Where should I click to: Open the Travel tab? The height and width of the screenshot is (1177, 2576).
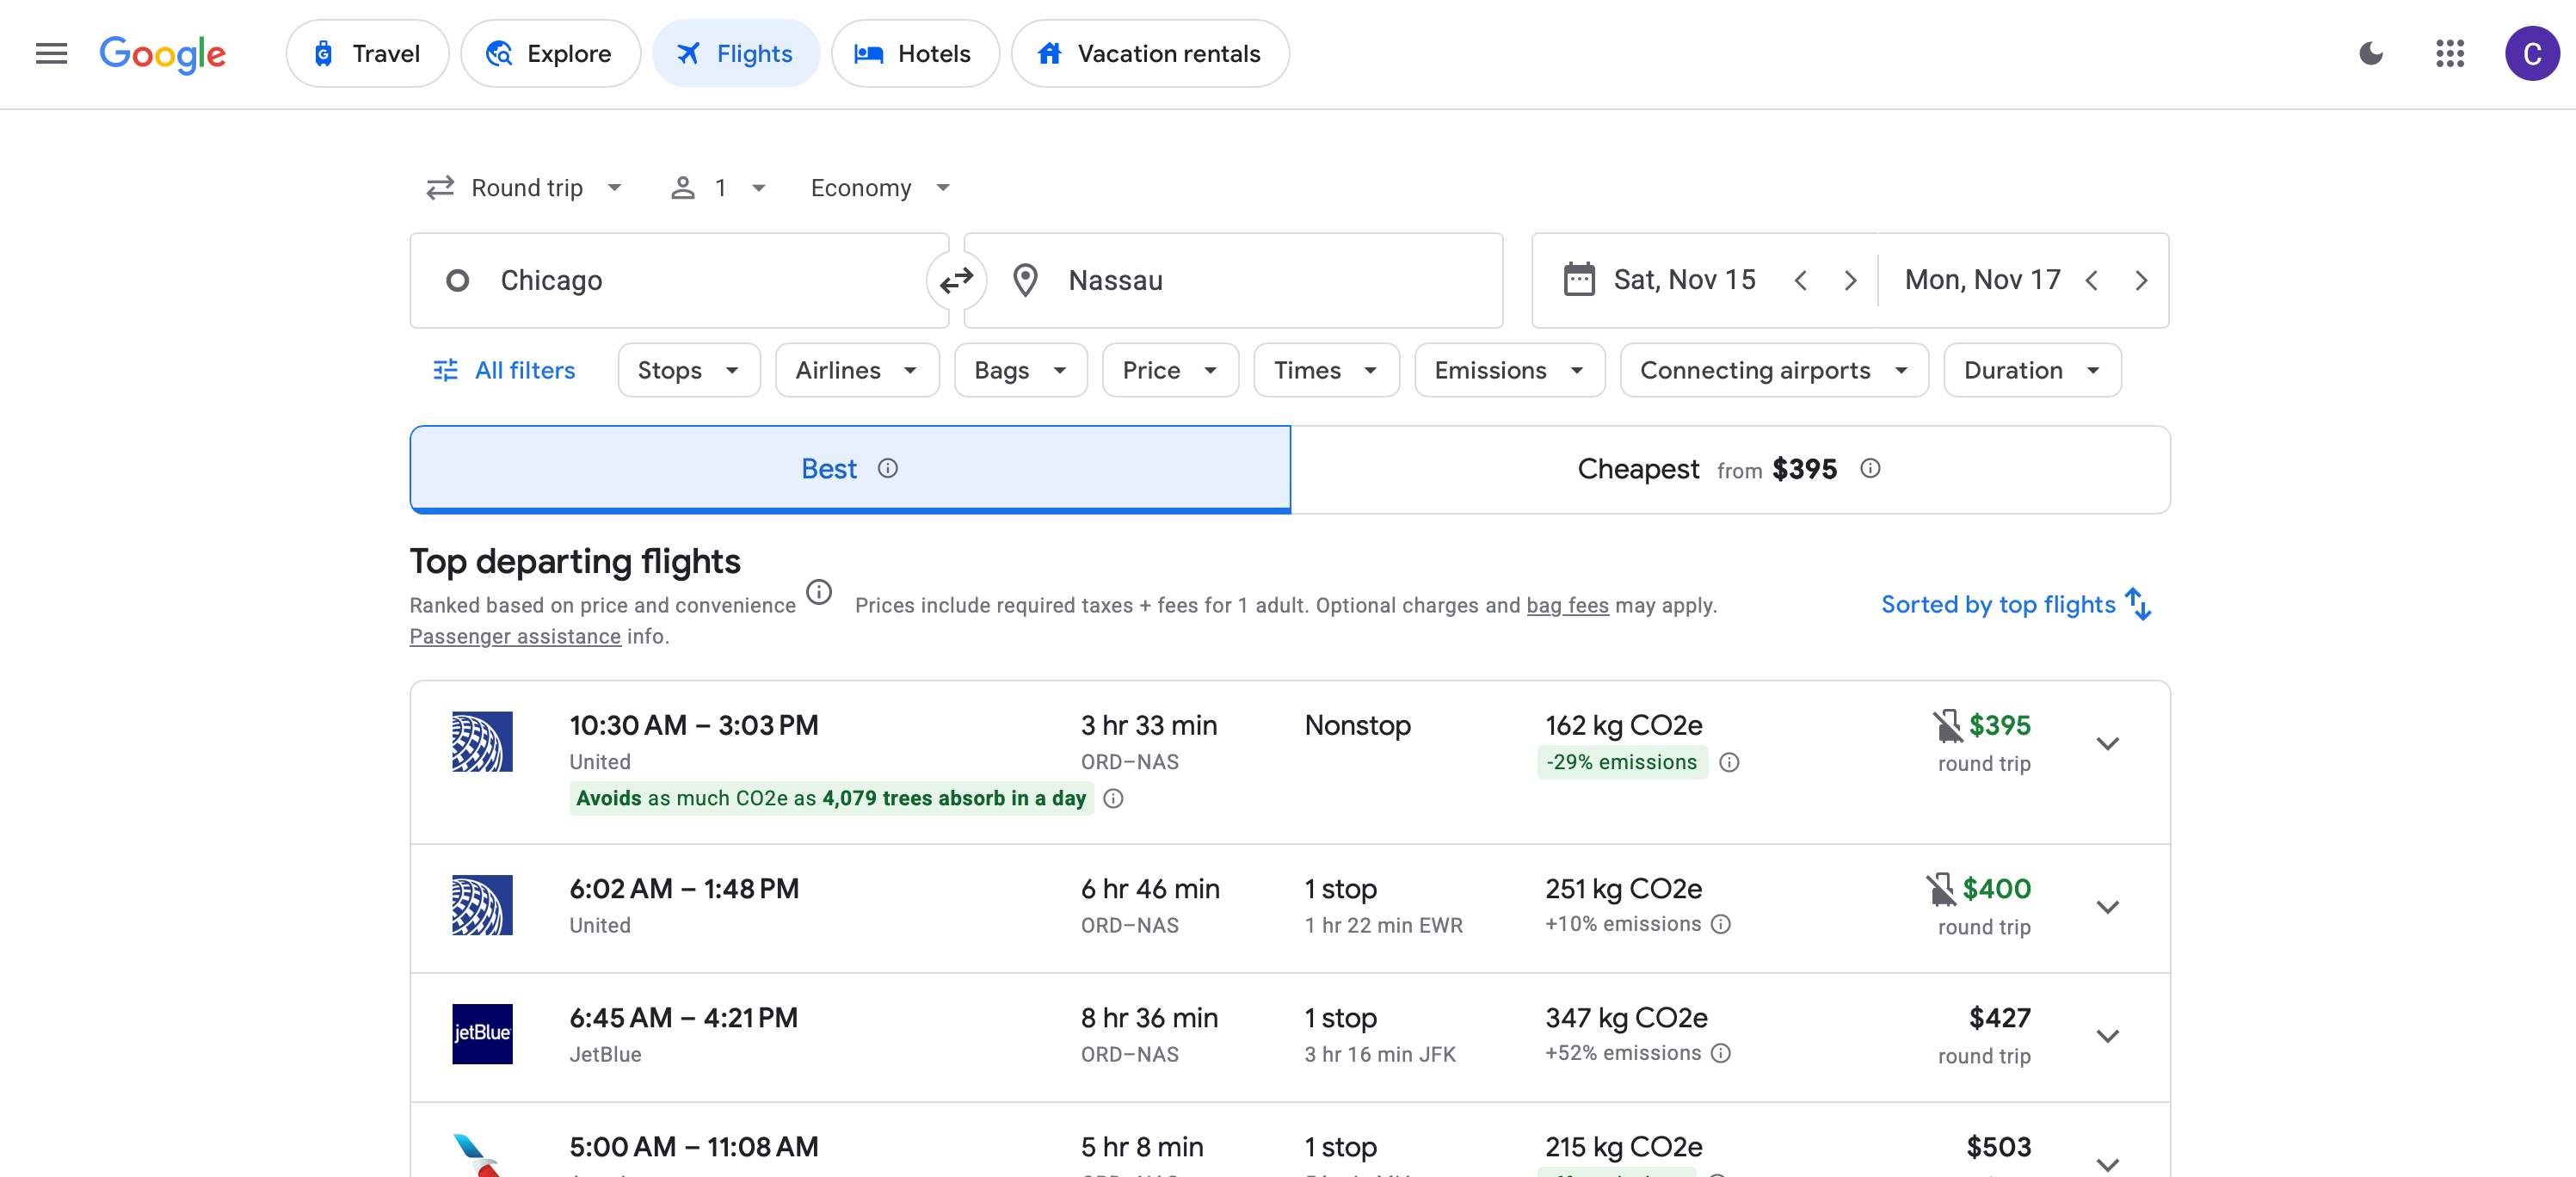coord(367,54)
